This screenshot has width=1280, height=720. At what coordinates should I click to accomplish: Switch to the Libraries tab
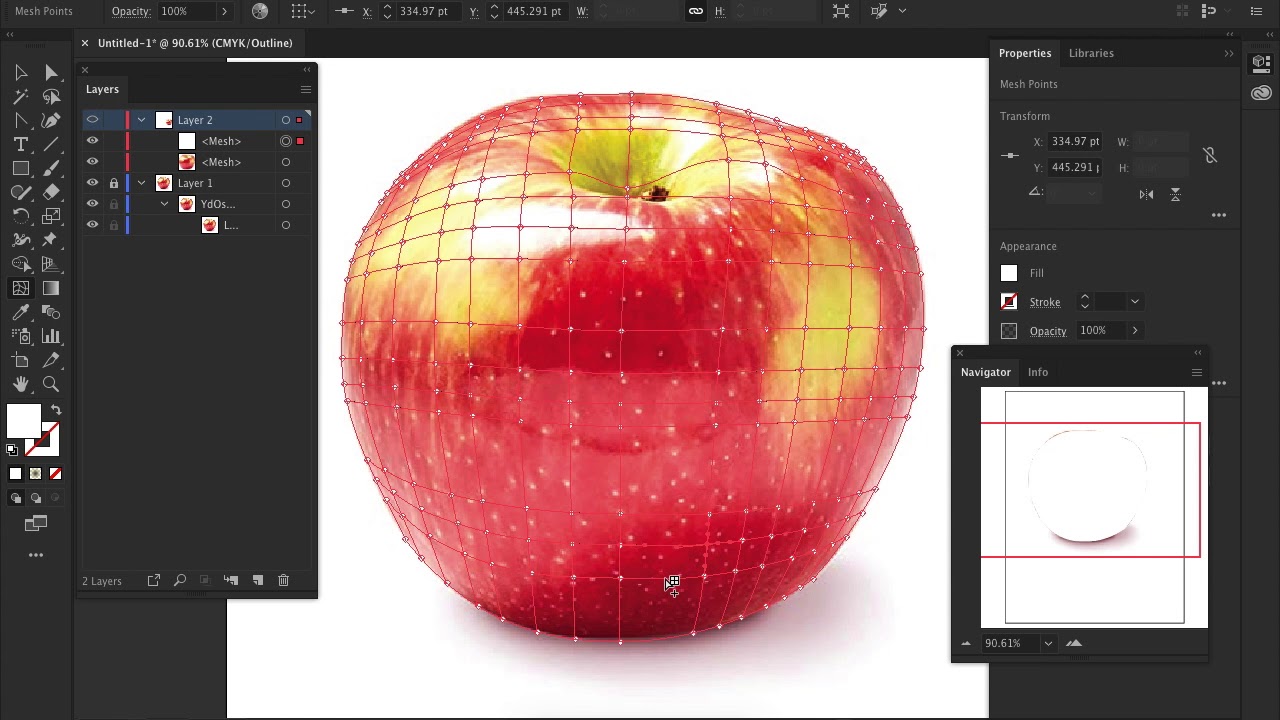[x=1091, y=53]
